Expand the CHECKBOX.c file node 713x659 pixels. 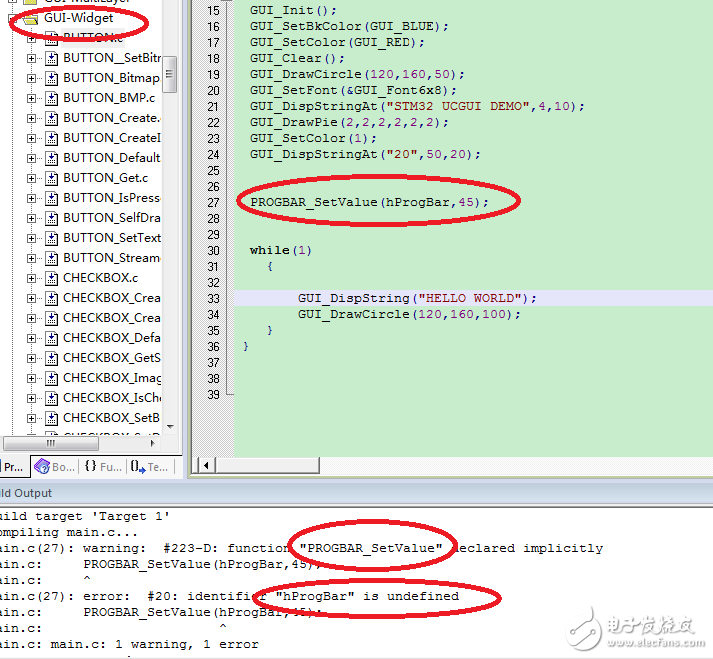point(31,278)
